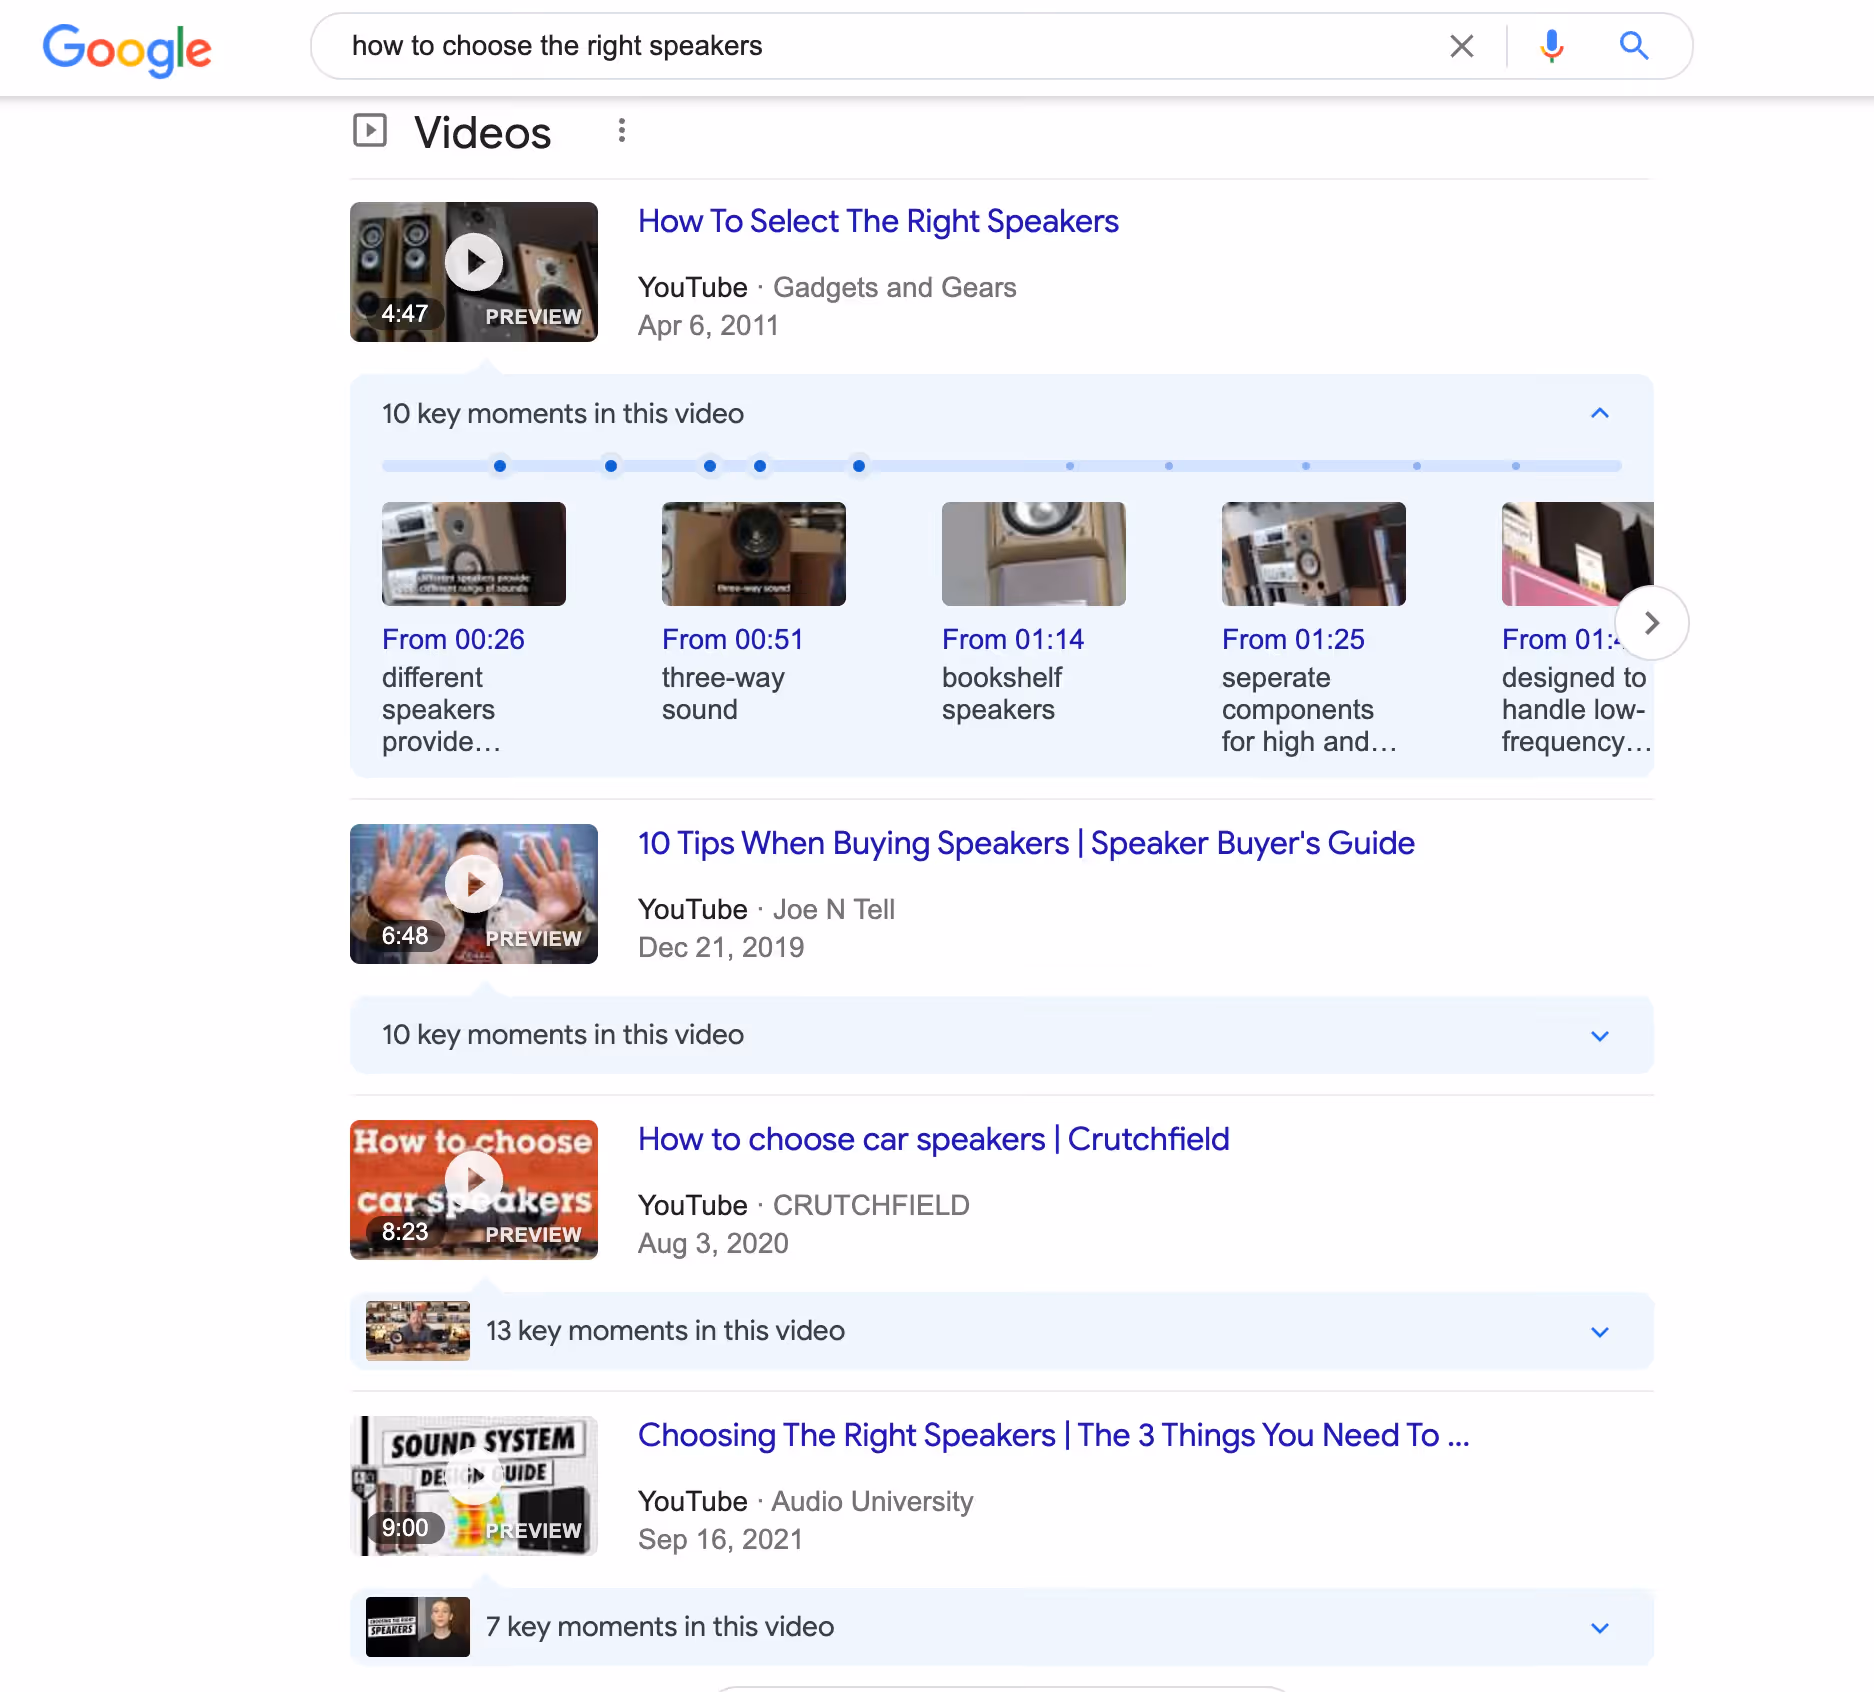Viewport: 1874px width, 1692px height.
Task: Click the 'Audio University' channel text
Action: click(872, 1502)
